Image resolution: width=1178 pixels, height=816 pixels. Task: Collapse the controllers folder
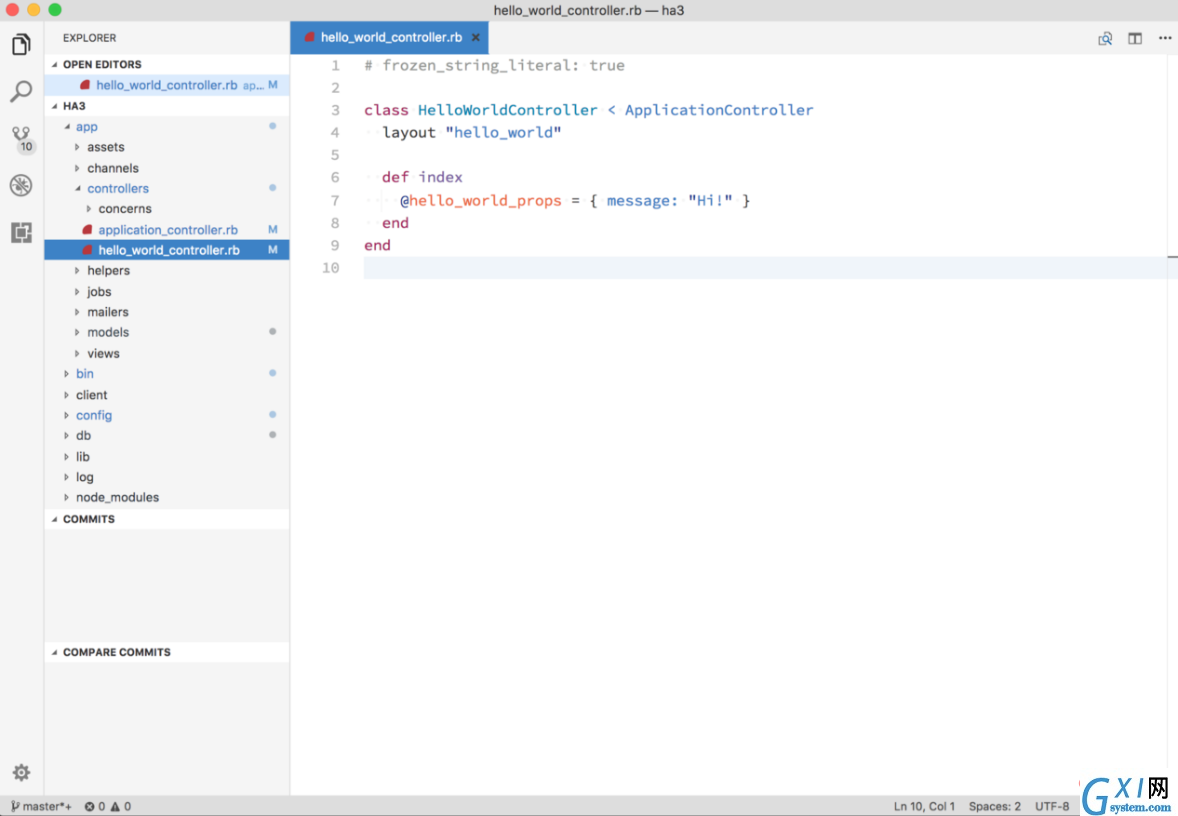tap(117, 189)
